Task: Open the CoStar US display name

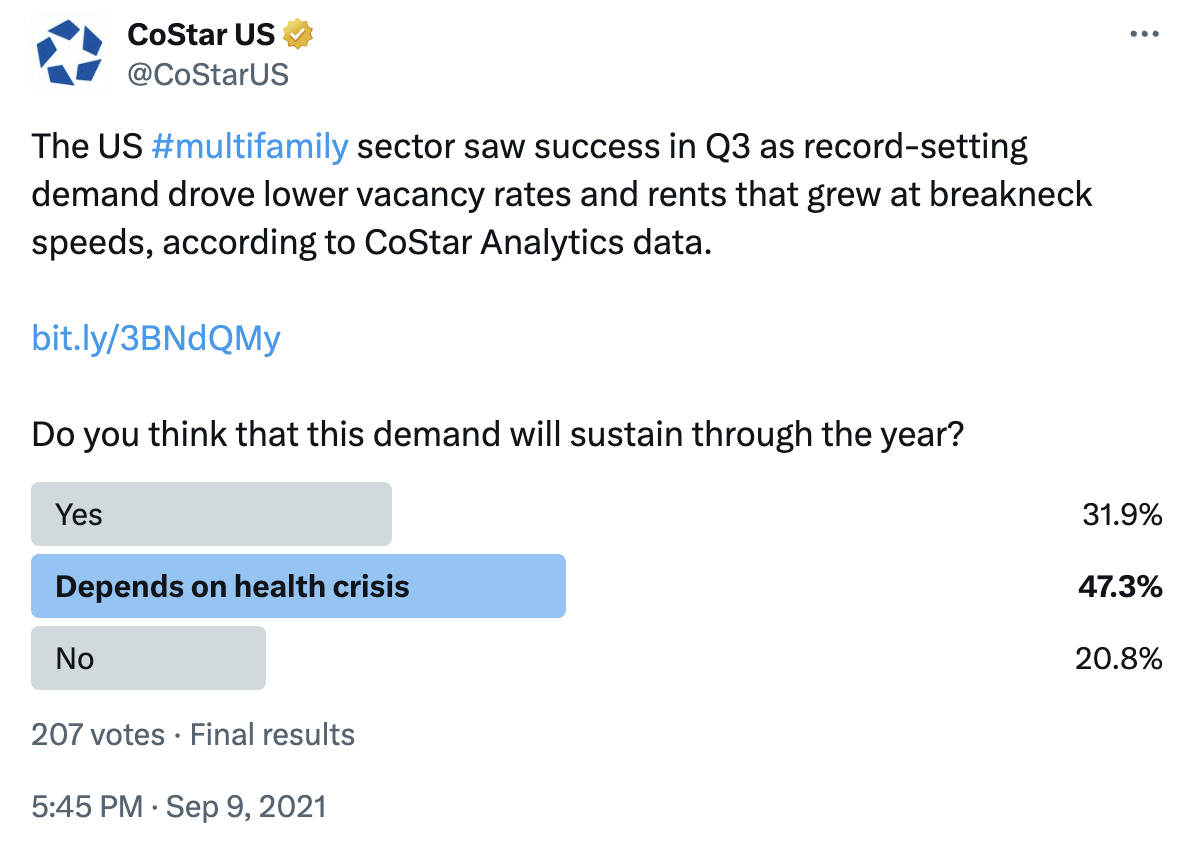Action: (201, 35)
